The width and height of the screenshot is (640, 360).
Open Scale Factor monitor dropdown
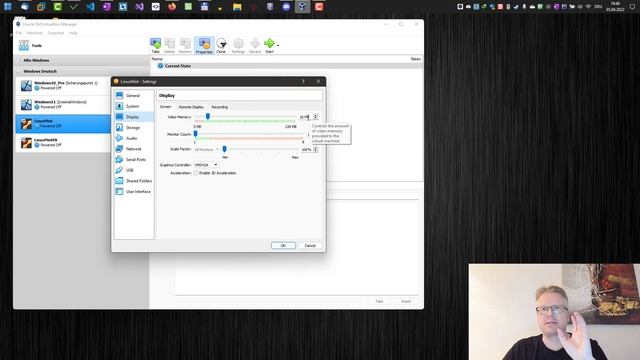tap(206, 149)
